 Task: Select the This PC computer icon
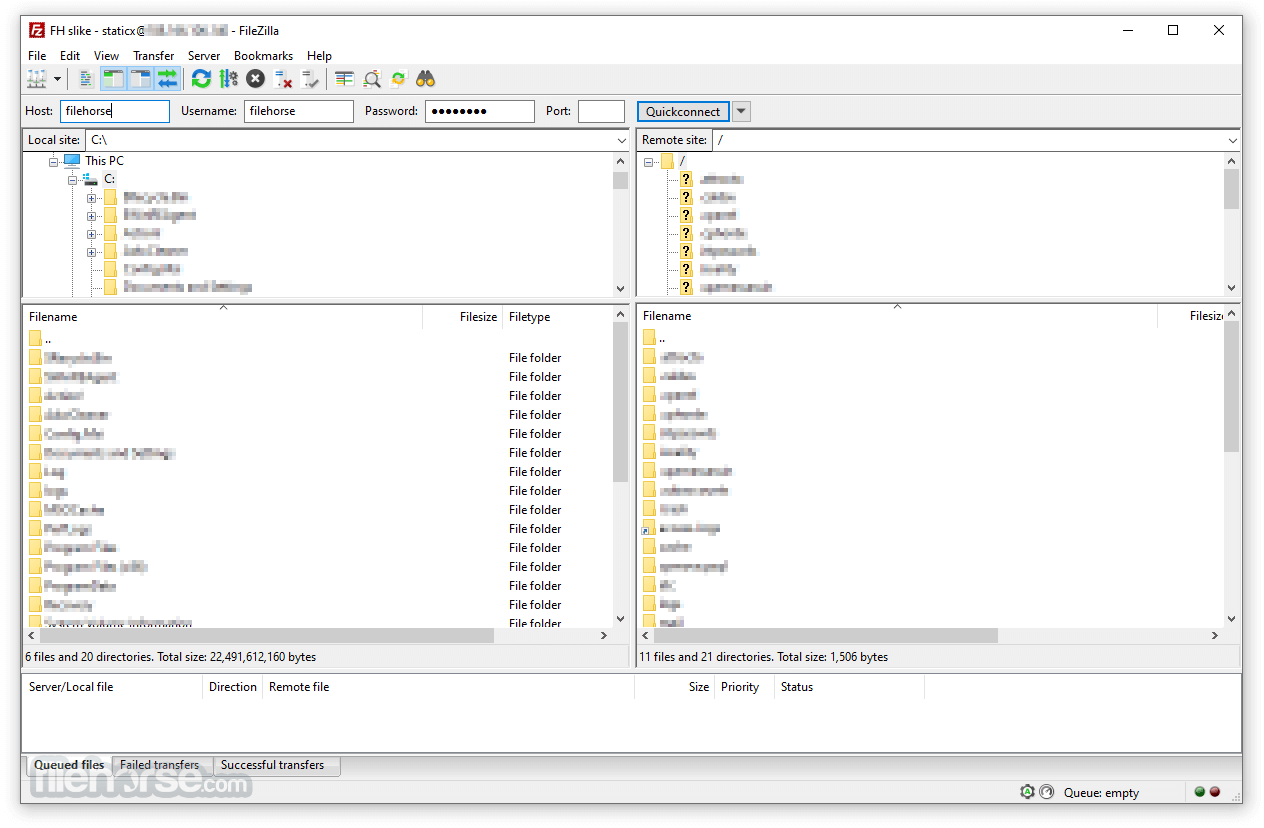click(72, 160)
